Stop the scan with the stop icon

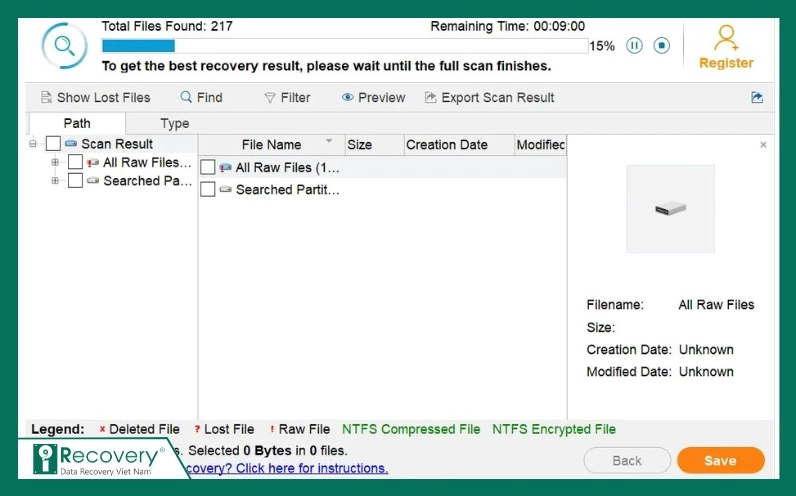pos(661,45)
